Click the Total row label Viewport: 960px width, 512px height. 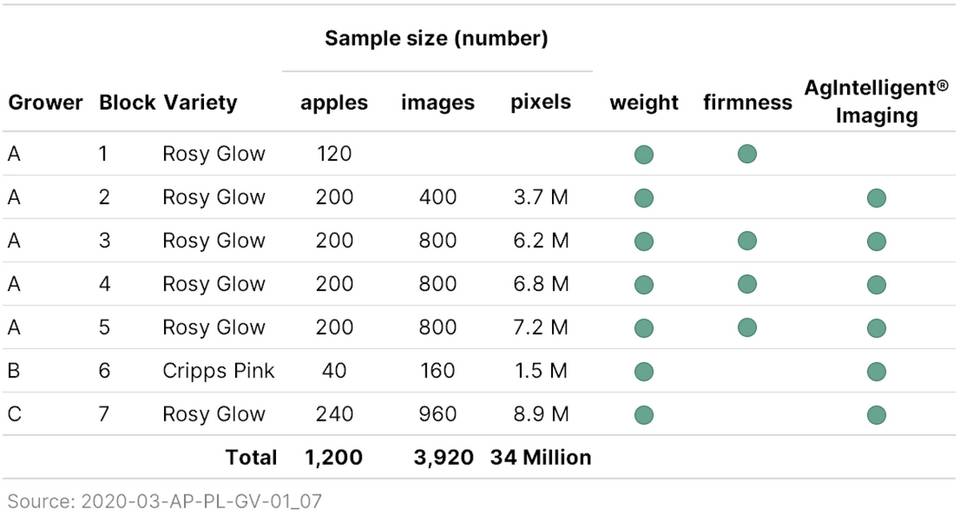click(x=251, y=458)
